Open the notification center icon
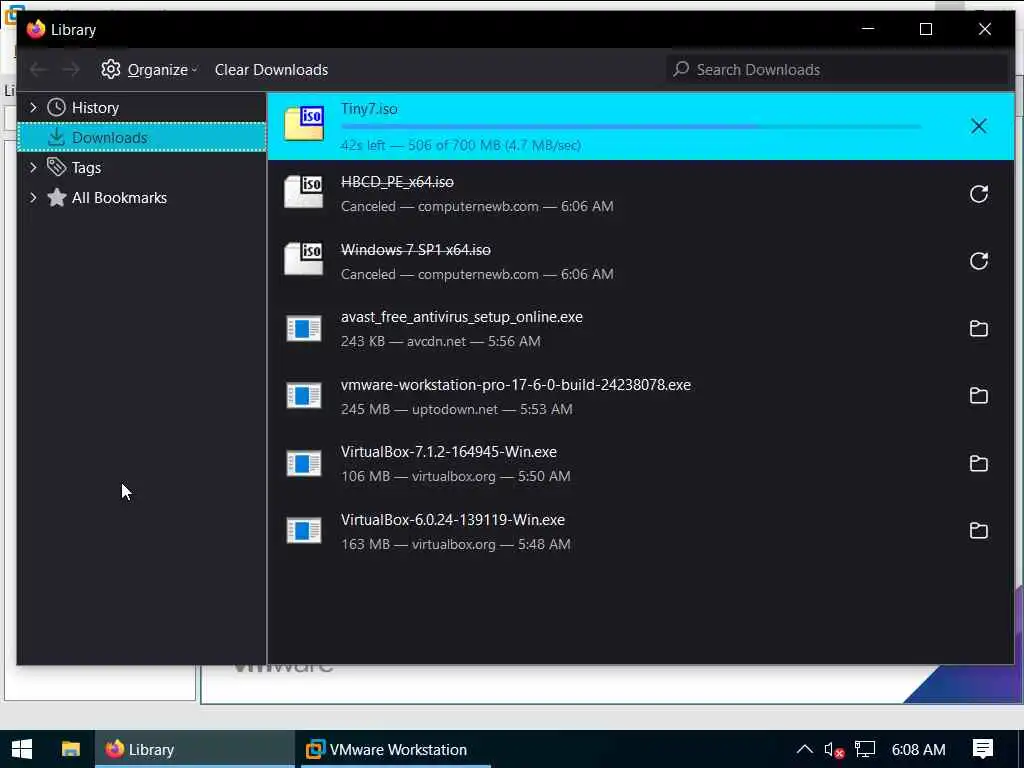 [x=983, y=749]
